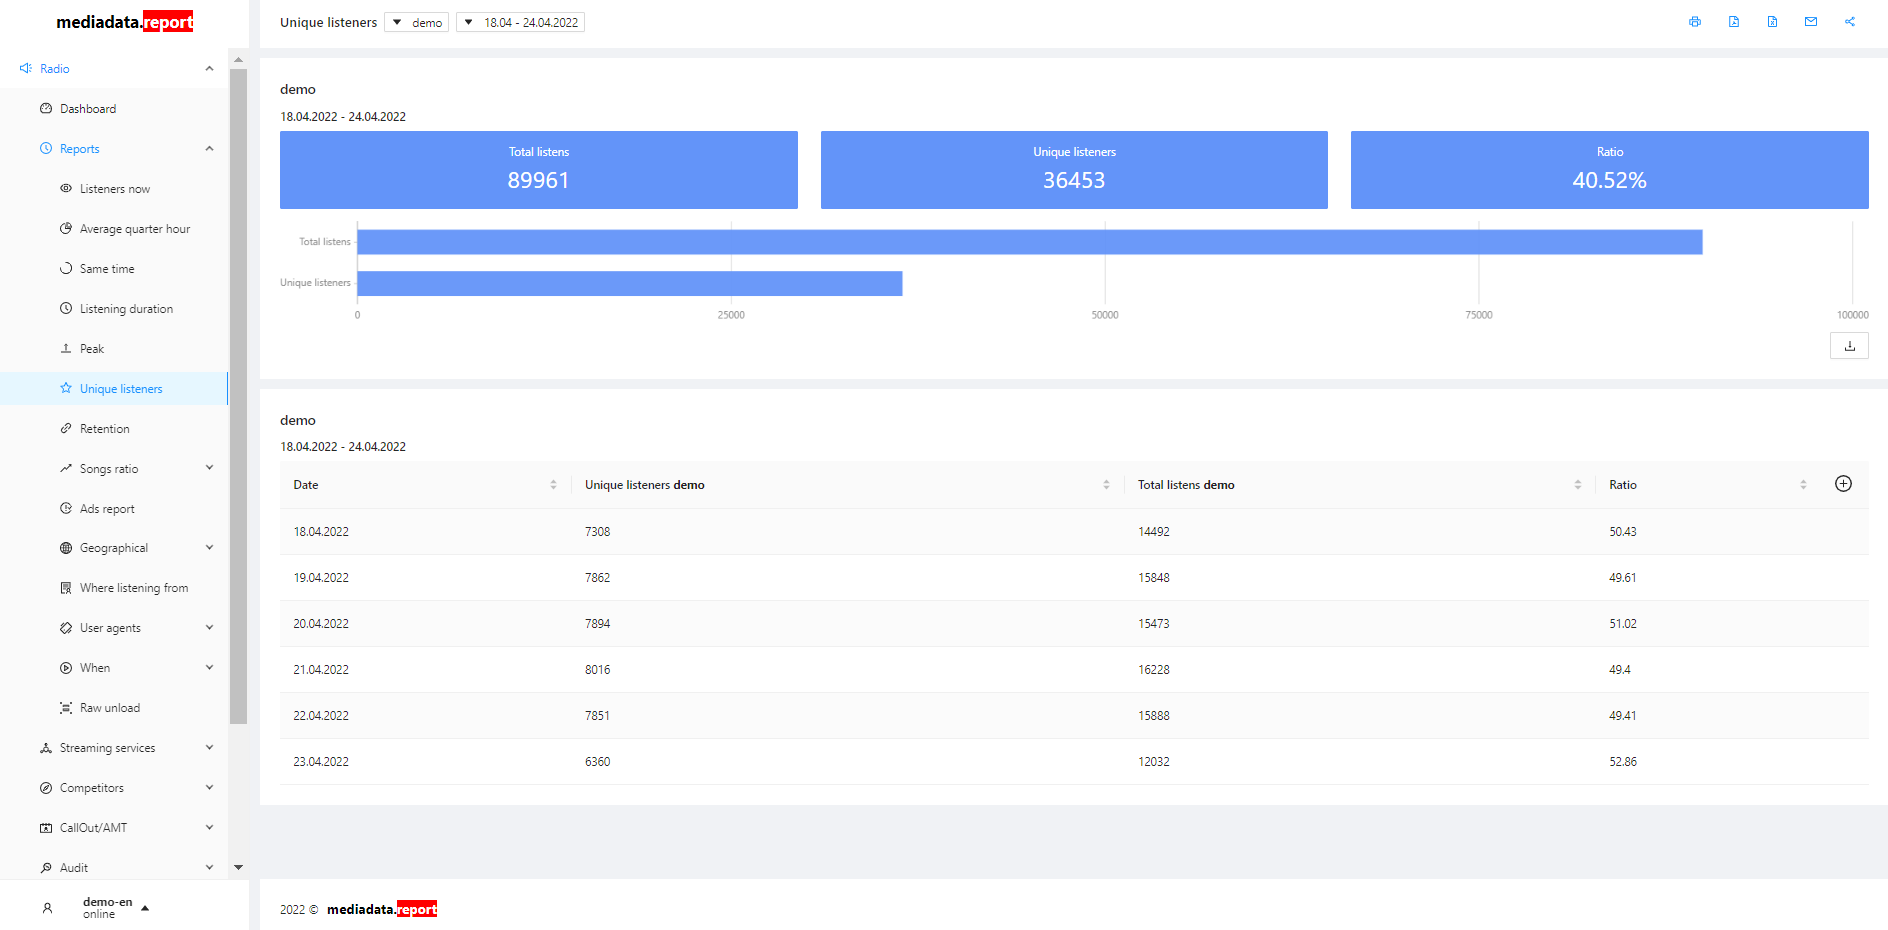Expand Streaming services section
Viewport: 1888px width, 930px height.
click(209, 748)
